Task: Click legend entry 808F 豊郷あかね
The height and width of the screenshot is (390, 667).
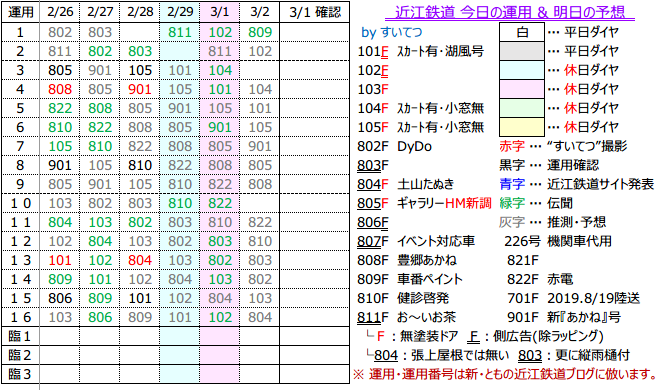Action: [x=407, y=260]
